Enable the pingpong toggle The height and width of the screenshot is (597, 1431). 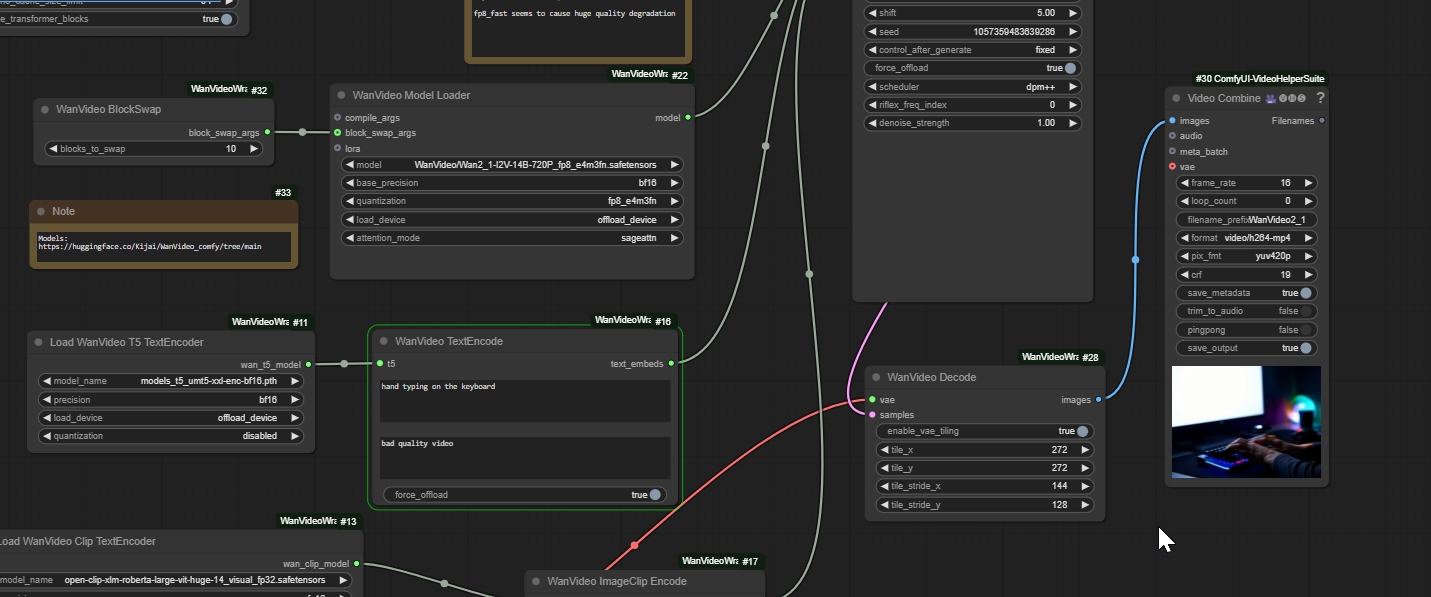1305,330
